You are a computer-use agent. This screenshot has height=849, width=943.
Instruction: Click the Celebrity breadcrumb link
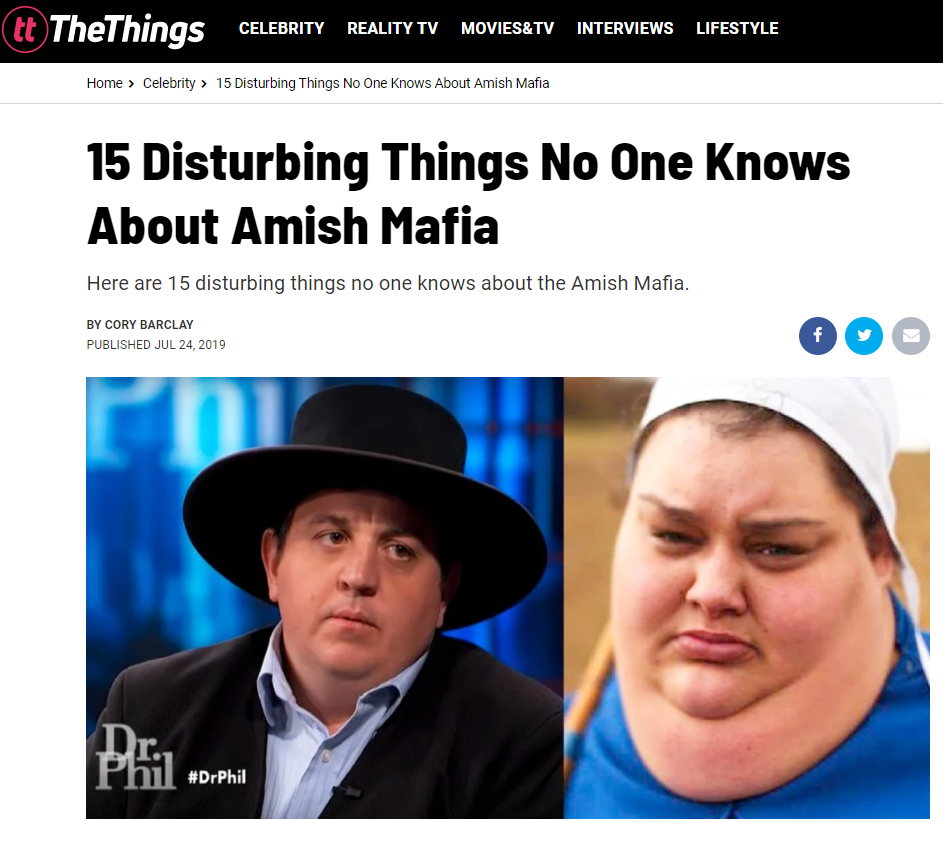[x=169, y=83]
